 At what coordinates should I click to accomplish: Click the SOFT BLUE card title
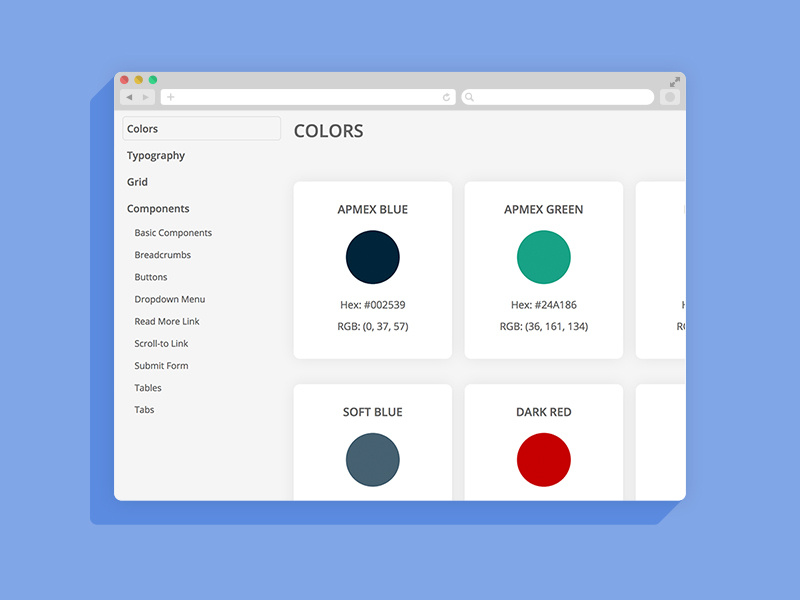pos(373,412)
